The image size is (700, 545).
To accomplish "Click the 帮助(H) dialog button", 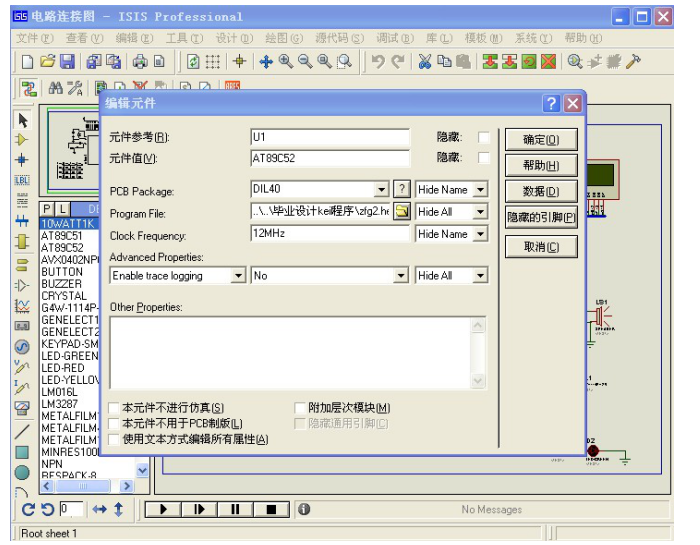I will pyautogui.click(x=541, y=166).
